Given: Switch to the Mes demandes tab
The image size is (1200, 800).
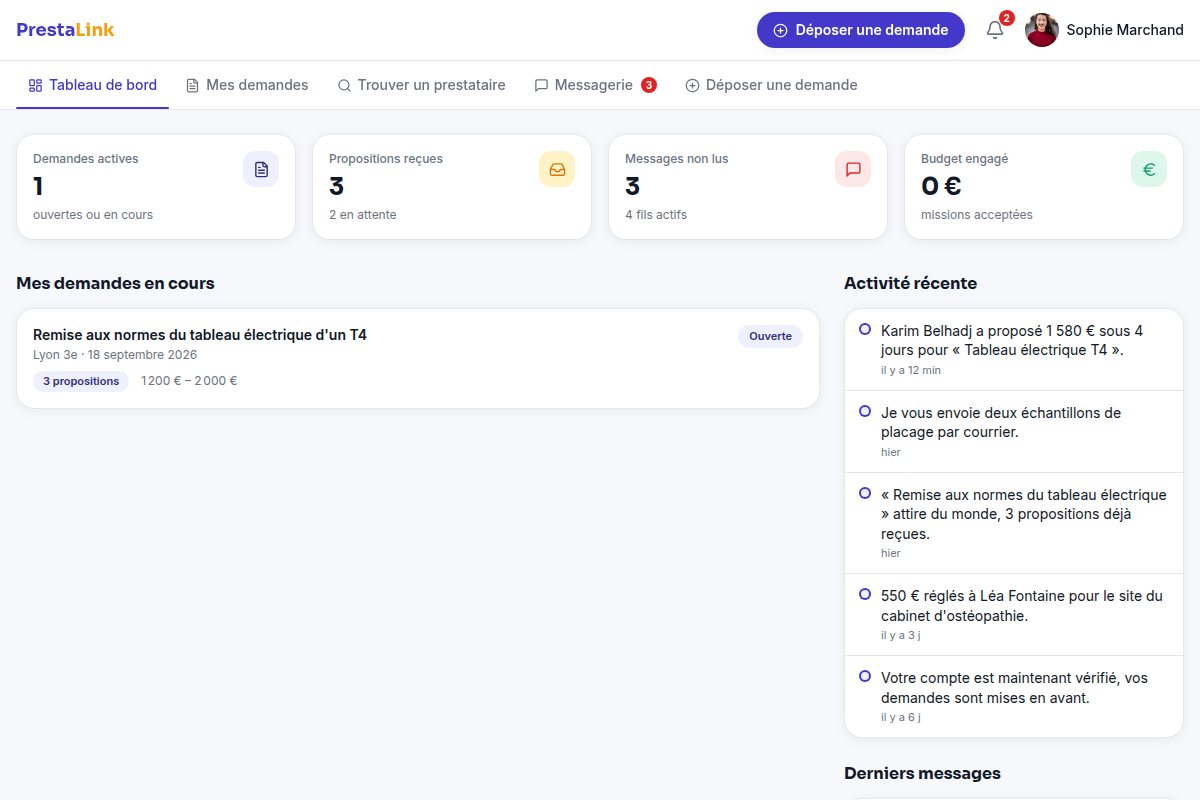Looking at the screenshot, I should [x=247, y=85].
